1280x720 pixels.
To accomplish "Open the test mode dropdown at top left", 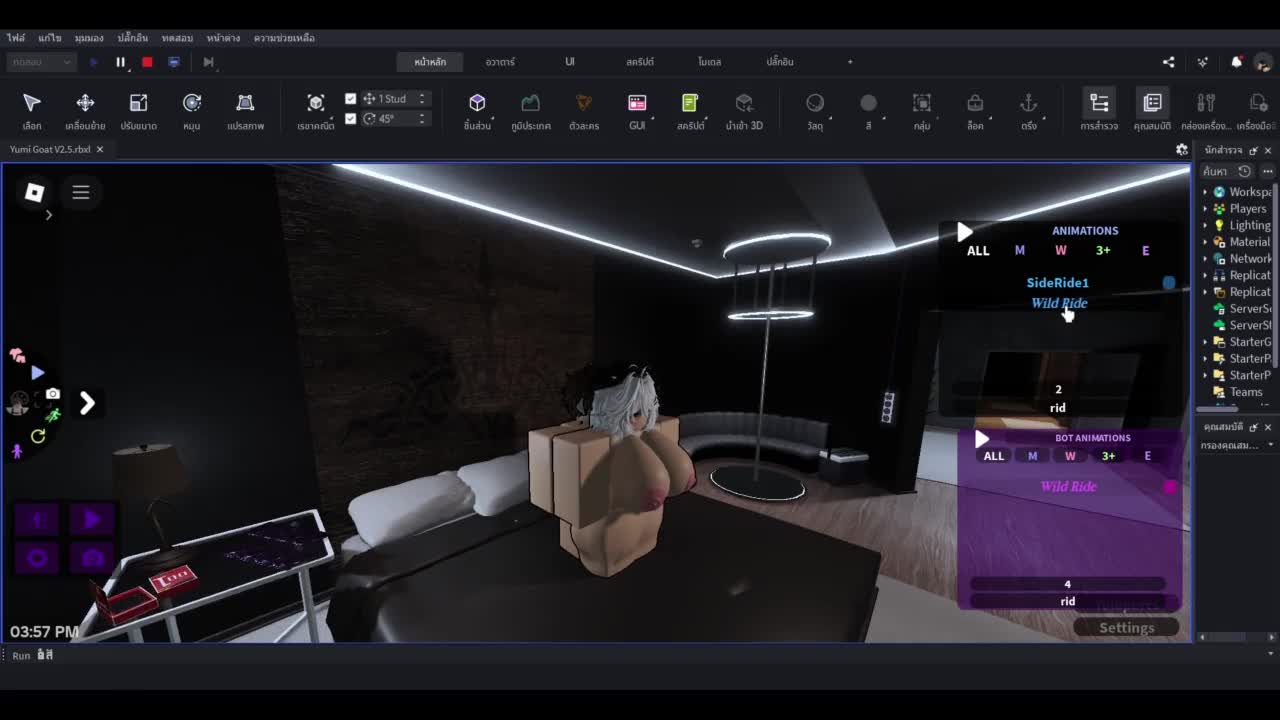I will tap(41, 62).
